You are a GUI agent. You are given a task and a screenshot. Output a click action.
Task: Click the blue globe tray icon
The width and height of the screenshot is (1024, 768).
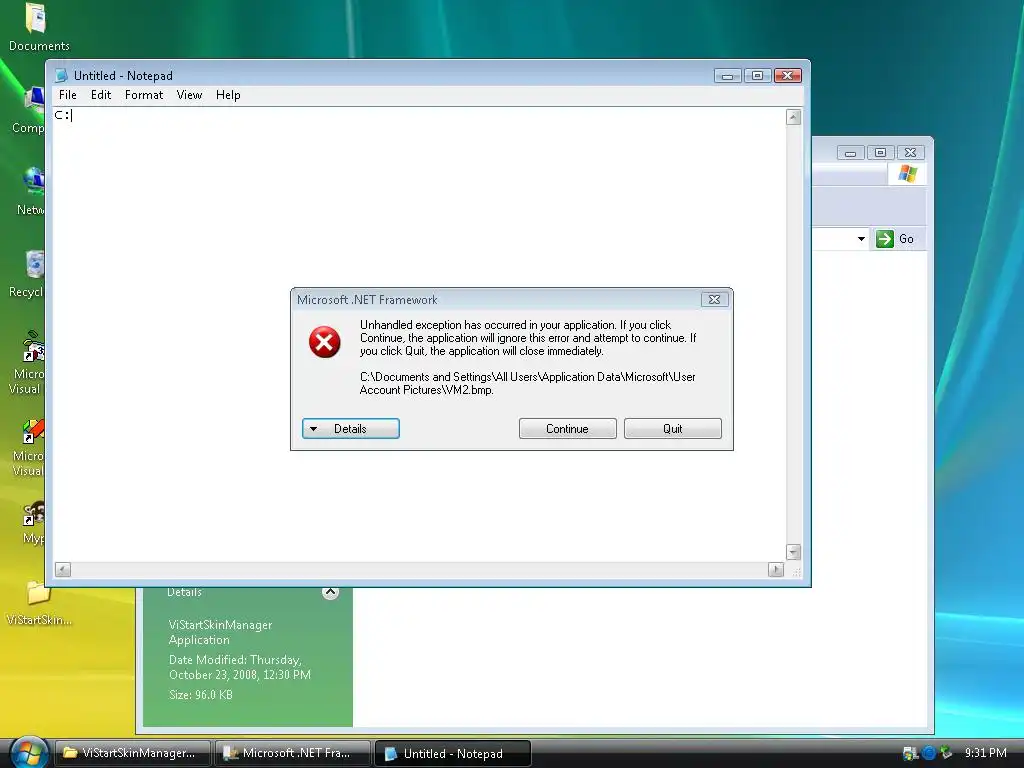[929, 753]
